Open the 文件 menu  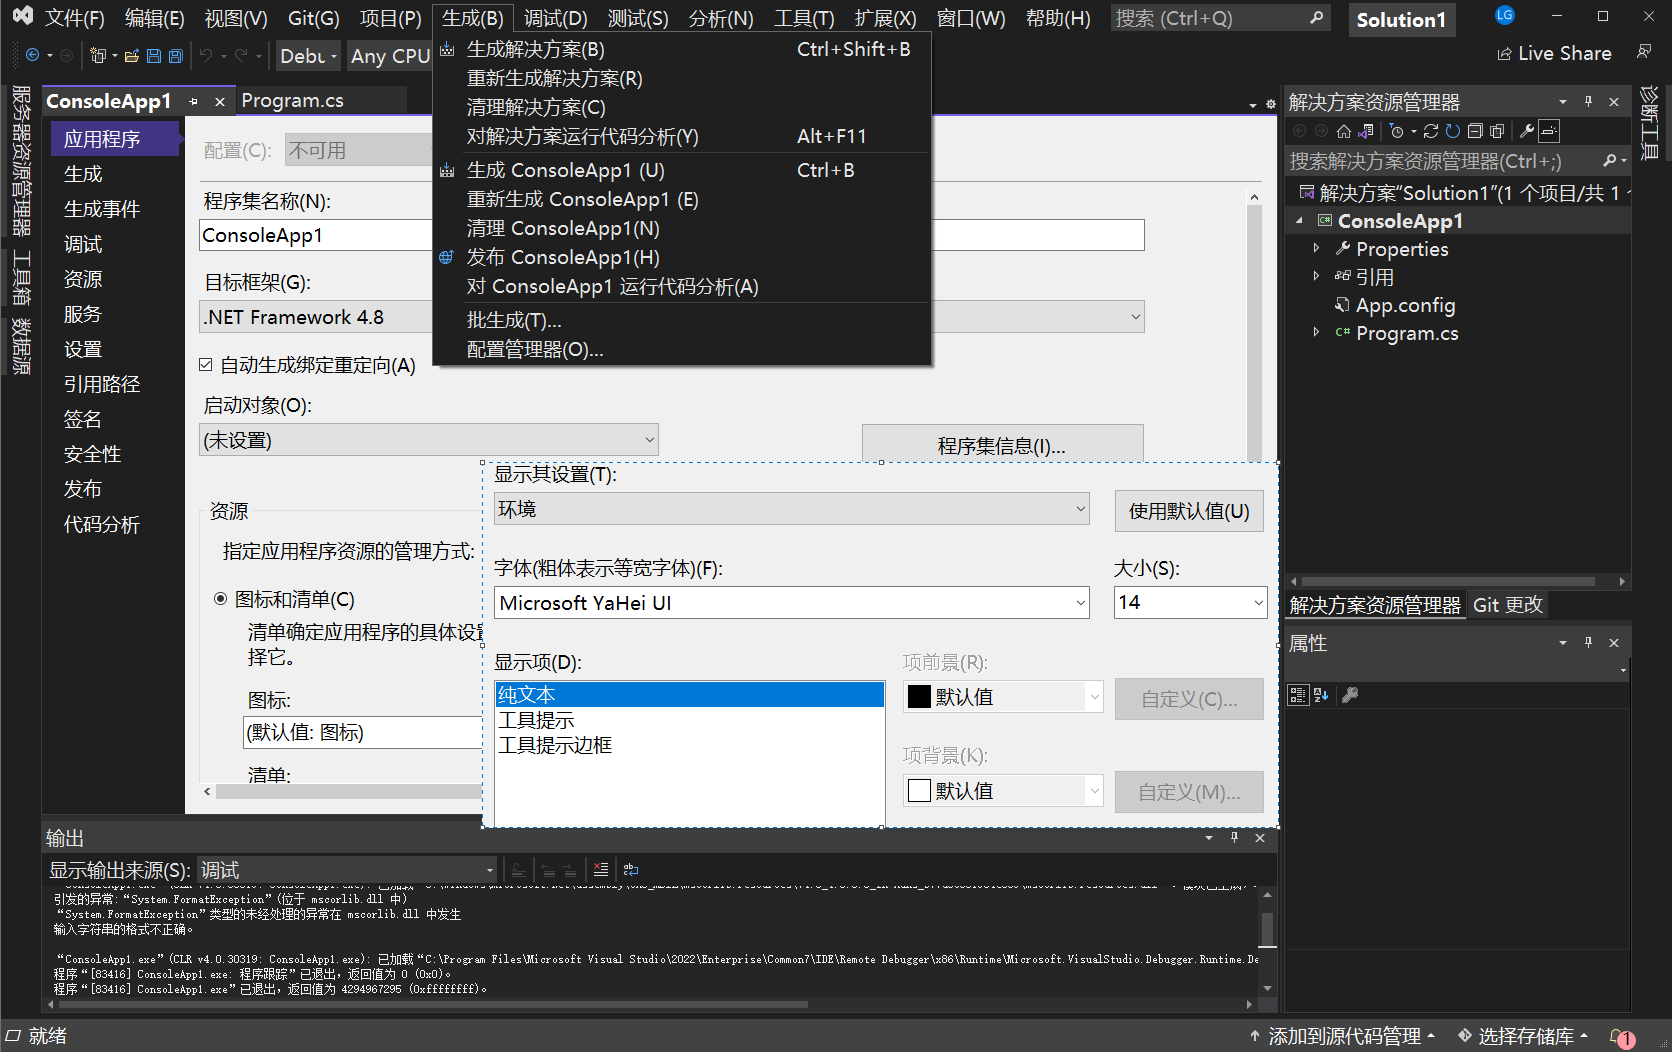(75, 18)
